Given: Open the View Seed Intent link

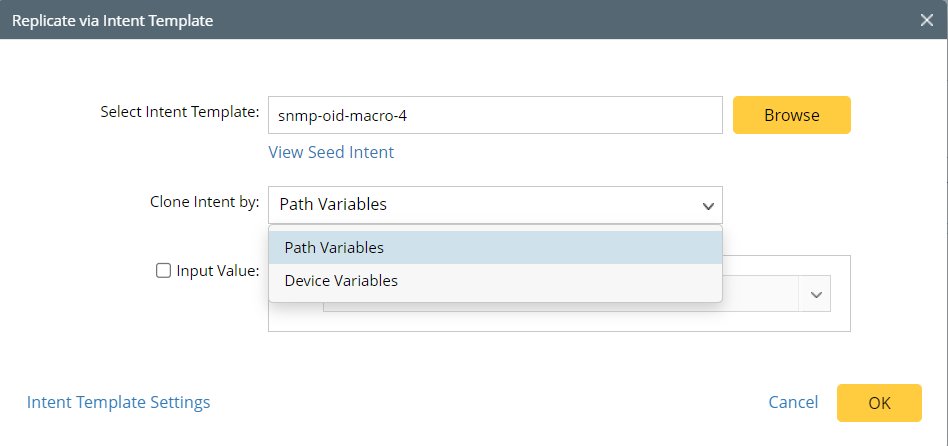Looking at the screenshot, I should 331,152.
